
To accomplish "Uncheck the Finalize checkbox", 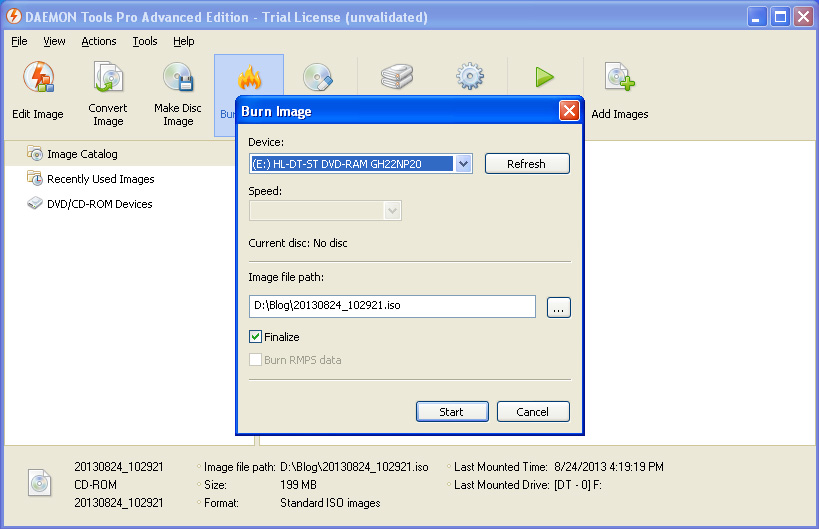I will click(255, 337).
